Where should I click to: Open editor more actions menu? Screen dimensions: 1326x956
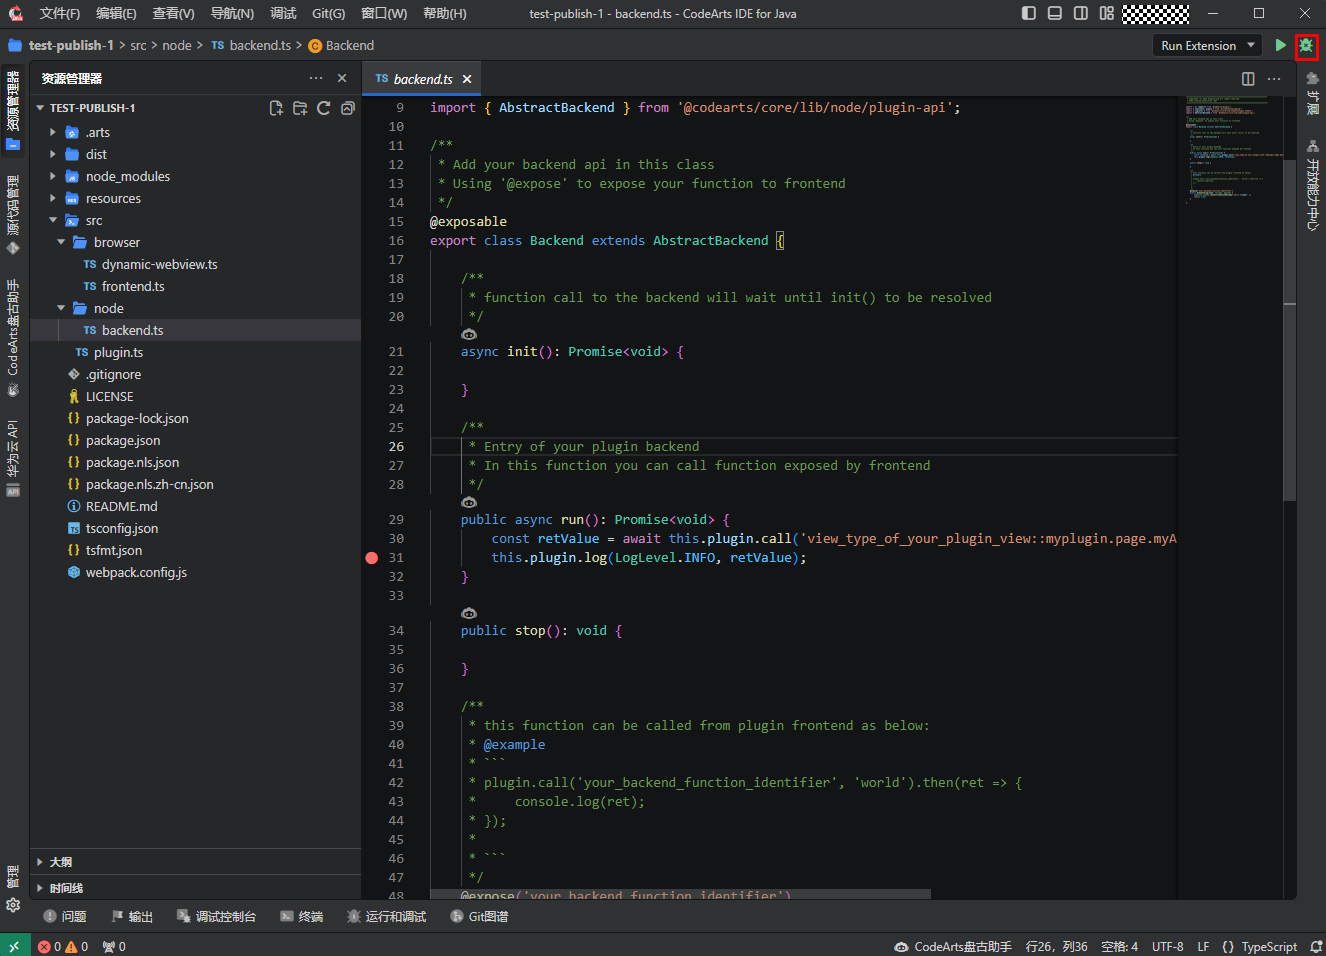point(1274,79)
